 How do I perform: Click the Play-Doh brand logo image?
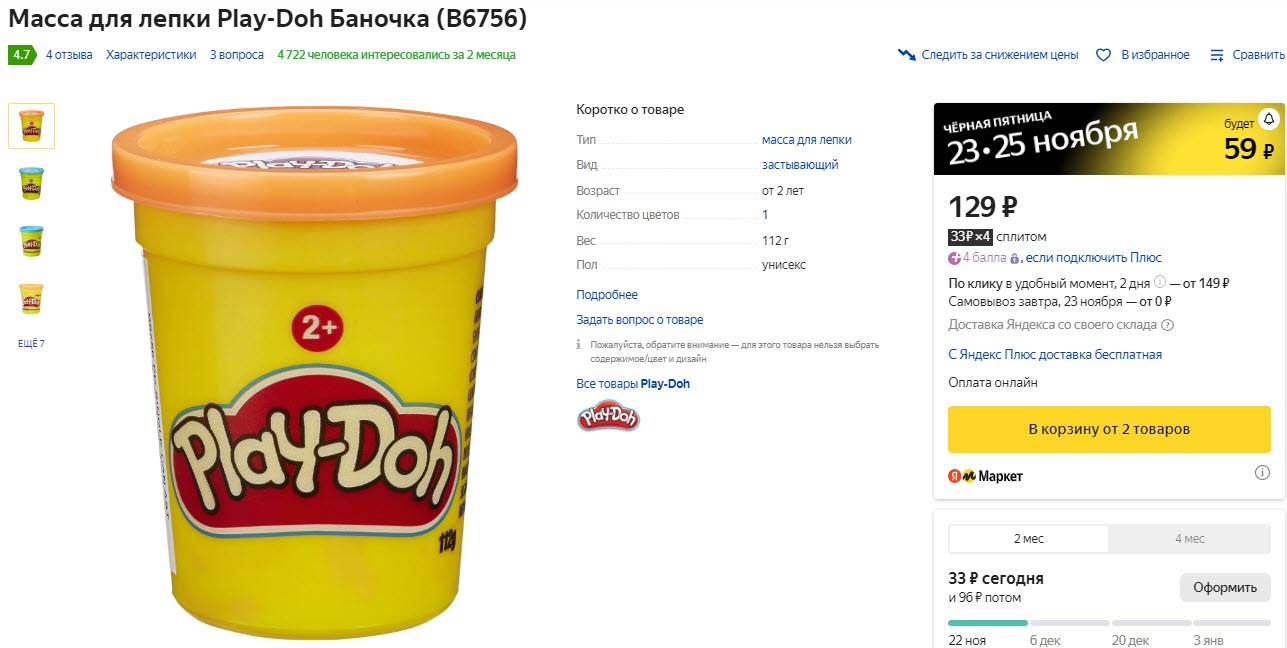(x=608, y=417)
